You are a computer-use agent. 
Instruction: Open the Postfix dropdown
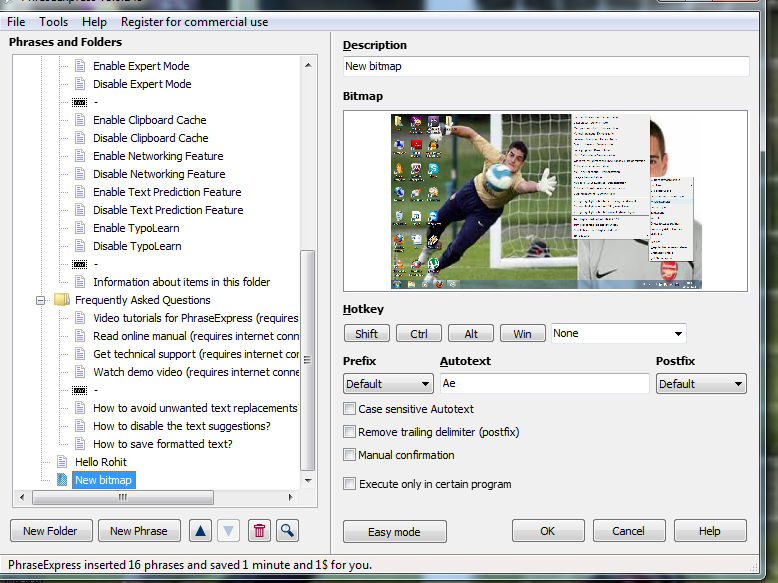(700, 384)
